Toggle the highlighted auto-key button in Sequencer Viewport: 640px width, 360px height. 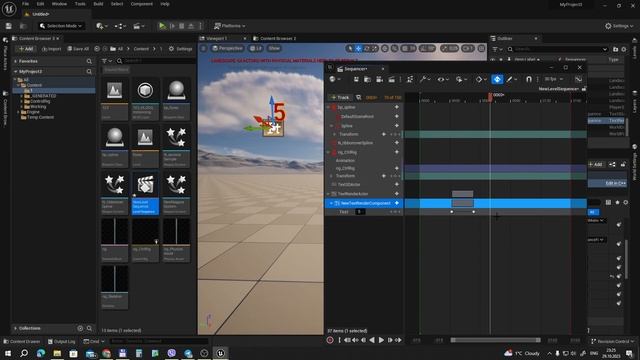tap(497, 80)
